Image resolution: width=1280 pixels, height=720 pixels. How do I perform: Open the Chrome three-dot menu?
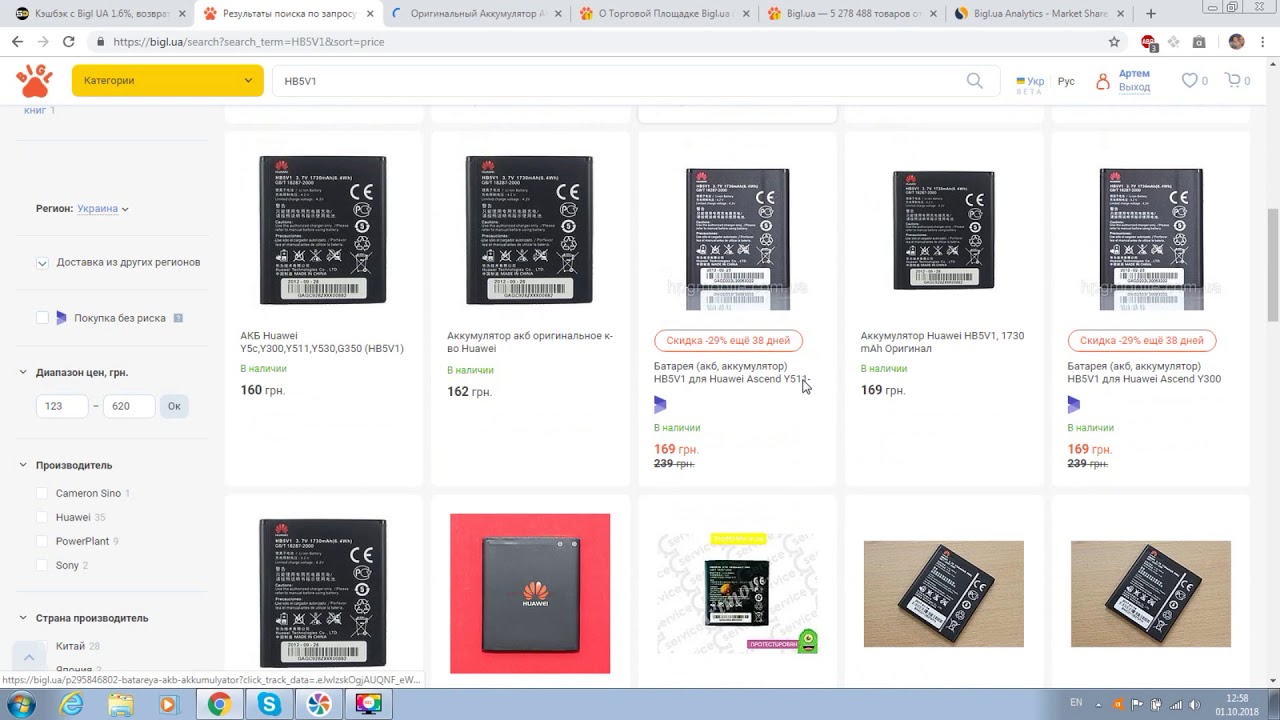coord(1263,42)
